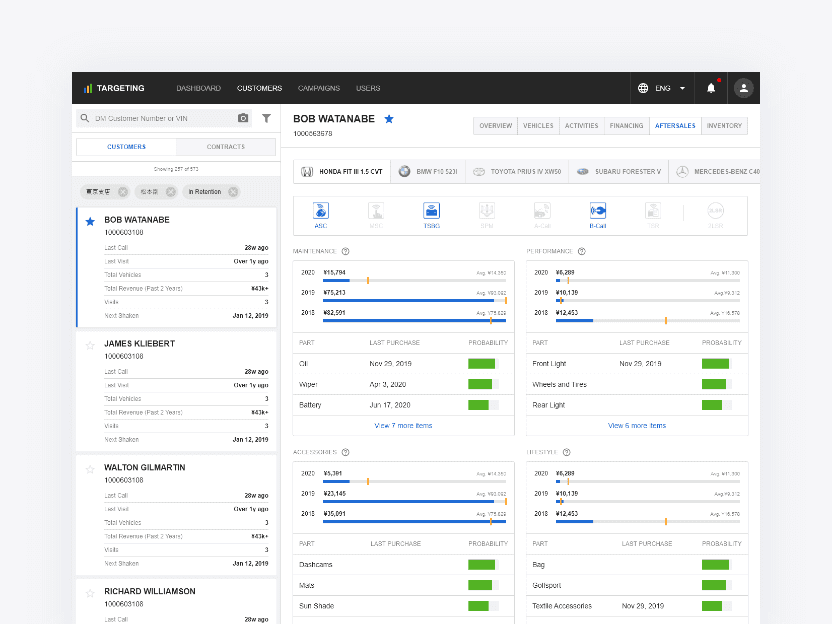Screen dimensions: 832x624
Task: Click the Performance 2018 ¥12,453 progress bar
Action: 648,320
